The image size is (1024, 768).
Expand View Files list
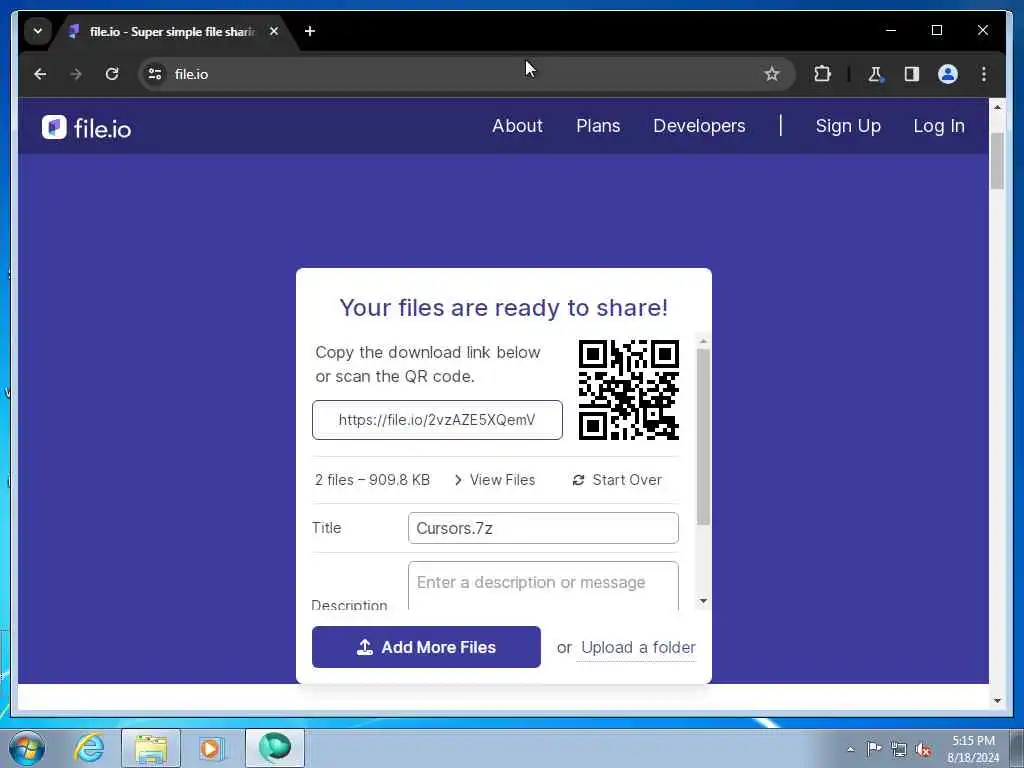pyautogui.click(x=494, y=480)
